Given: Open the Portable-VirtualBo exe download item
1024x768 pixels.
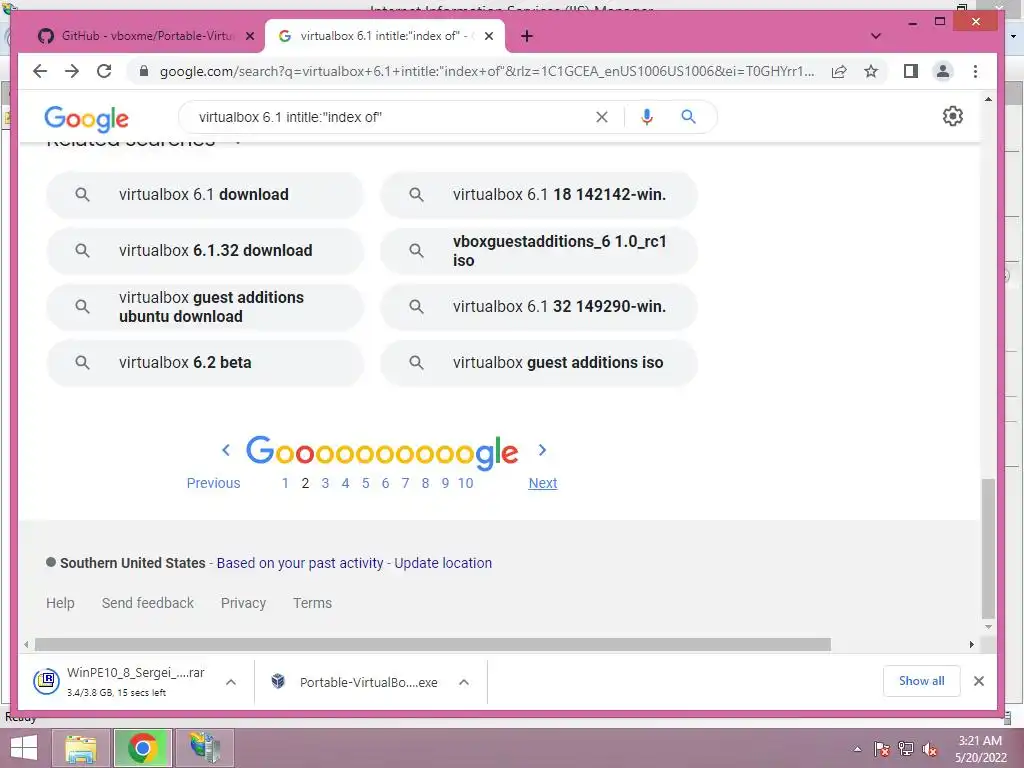Looking at the screenshot, I should [x=355, y=682].
